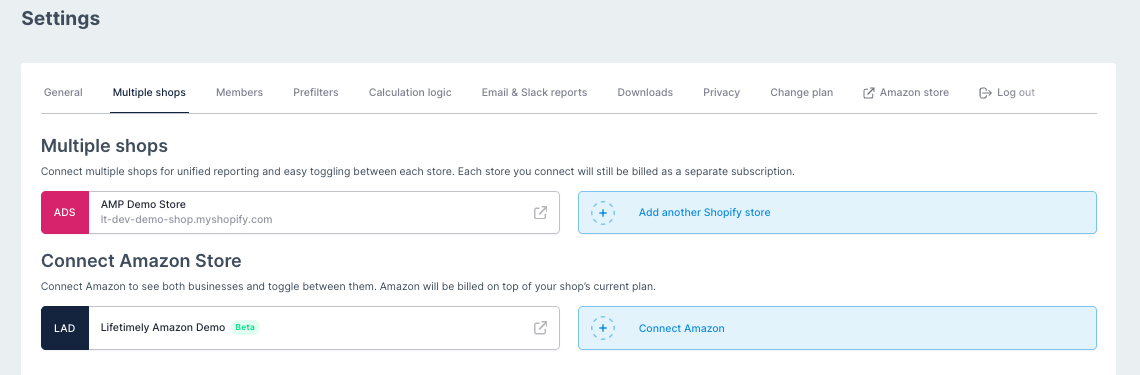The height and width of the screenshot is (375, 1140).
Task: Click the dashed plus icon for Shopify store
Action: [603, 213]
